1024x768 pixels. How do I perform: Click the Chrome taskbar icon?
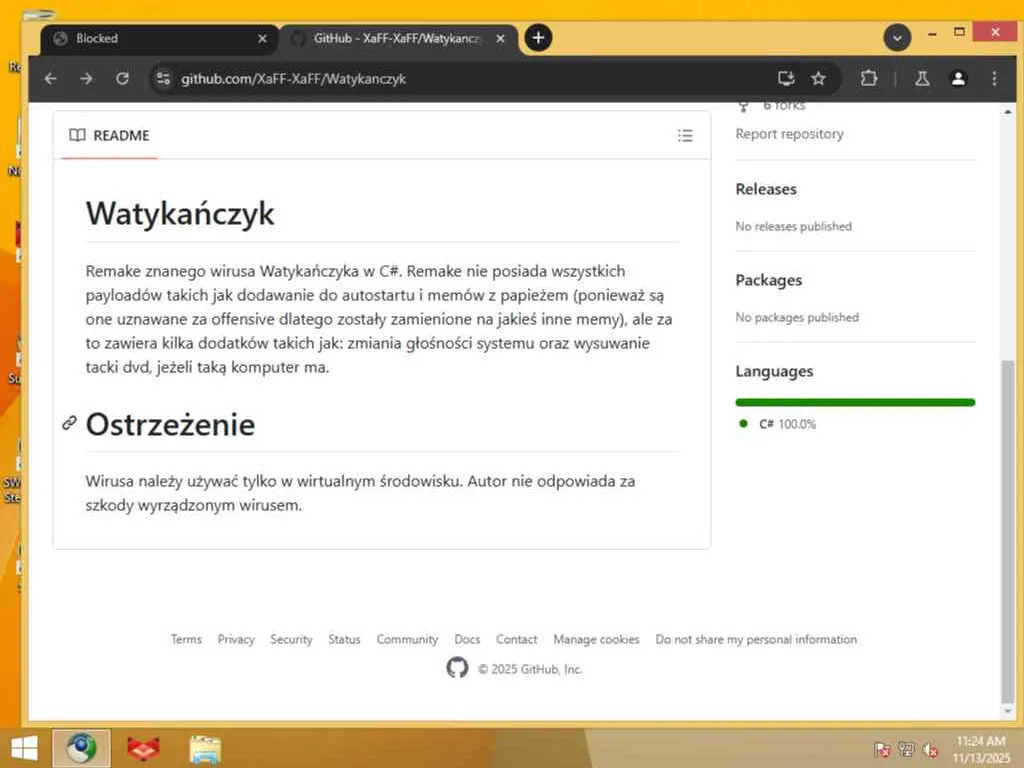[81, 748]
